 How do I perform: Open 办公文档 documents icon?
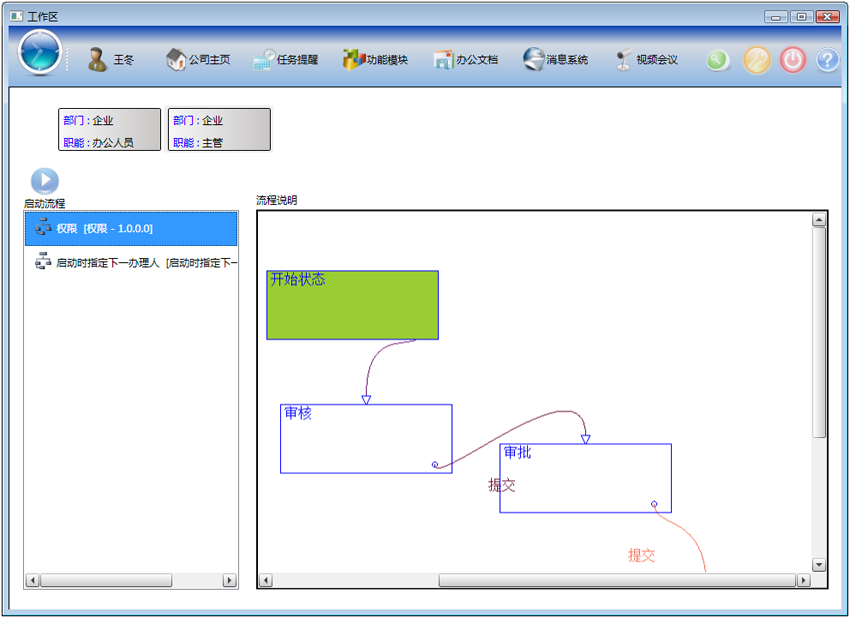[443, 60]
